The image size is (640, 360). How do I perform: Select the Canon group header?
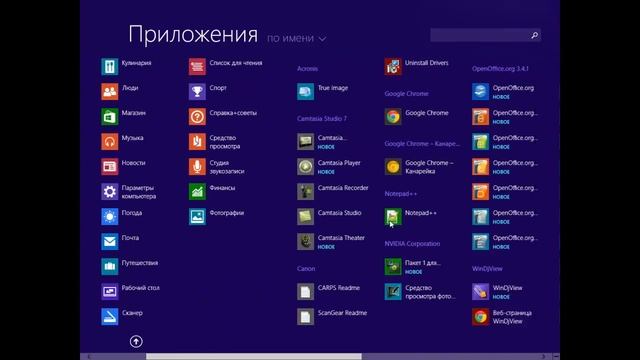click(306, 269)
